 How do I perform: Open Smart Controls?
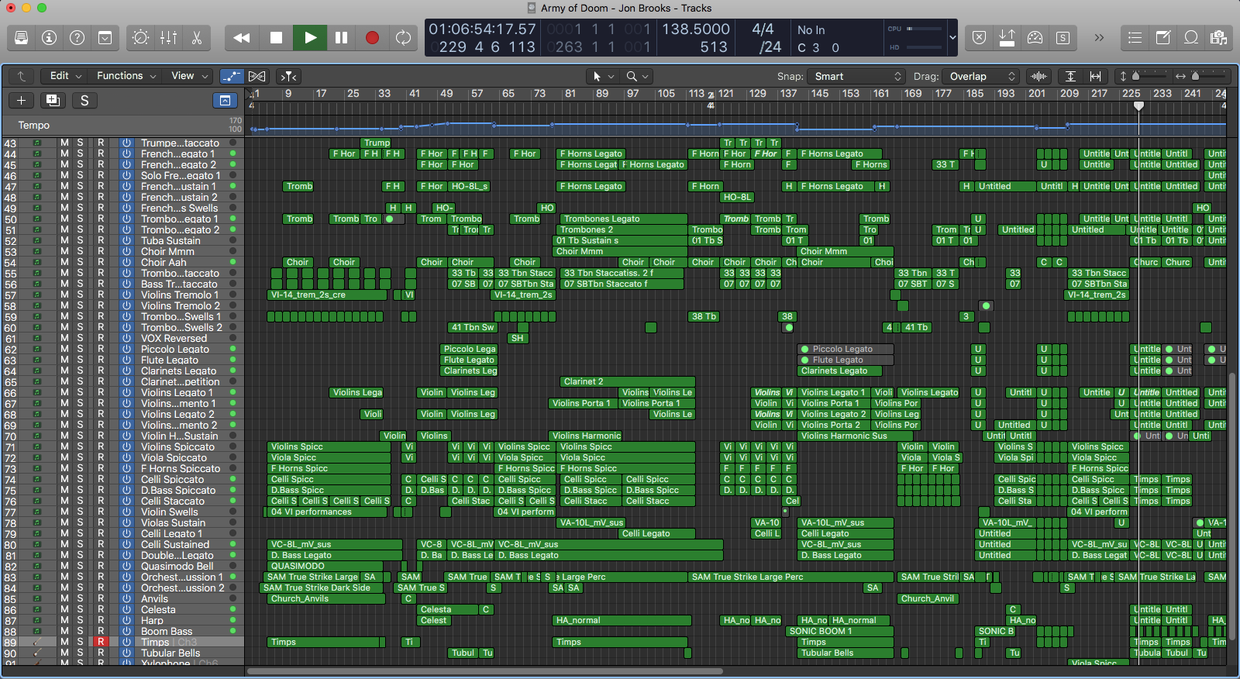(141, 37)
